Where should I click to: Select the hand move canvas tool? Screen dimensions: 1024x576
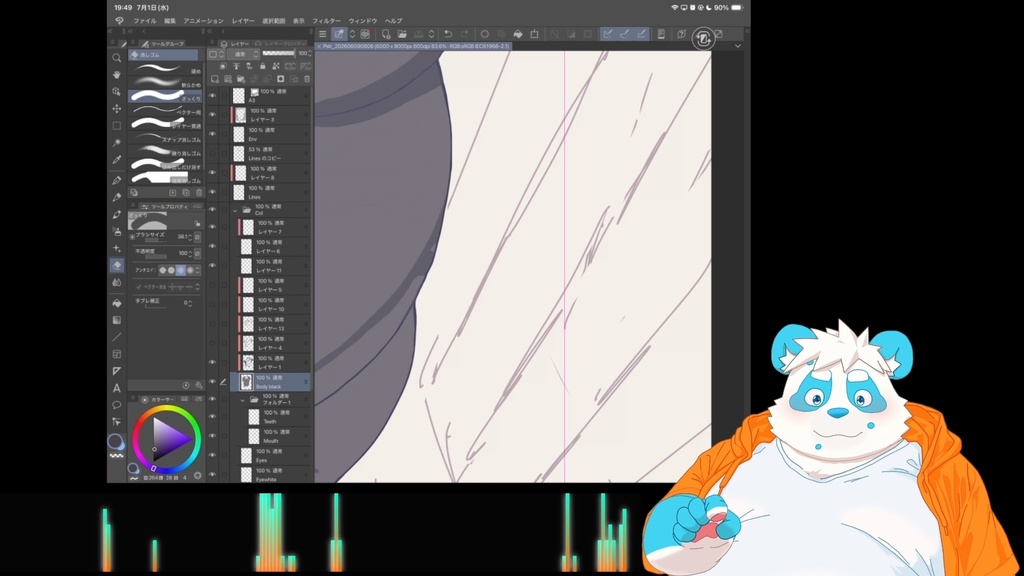117,75
